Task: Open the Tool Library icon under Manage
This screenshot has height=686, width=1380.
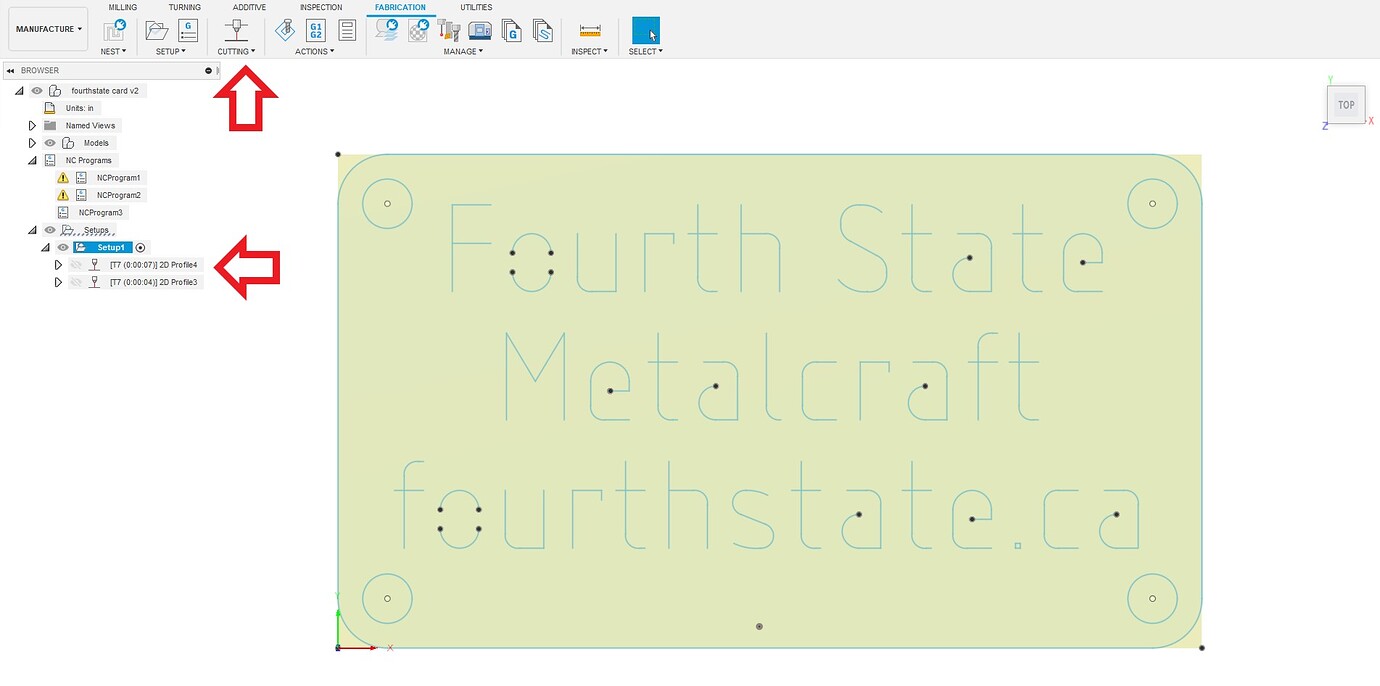Action: pyautogui.click(x=449, y=30)
